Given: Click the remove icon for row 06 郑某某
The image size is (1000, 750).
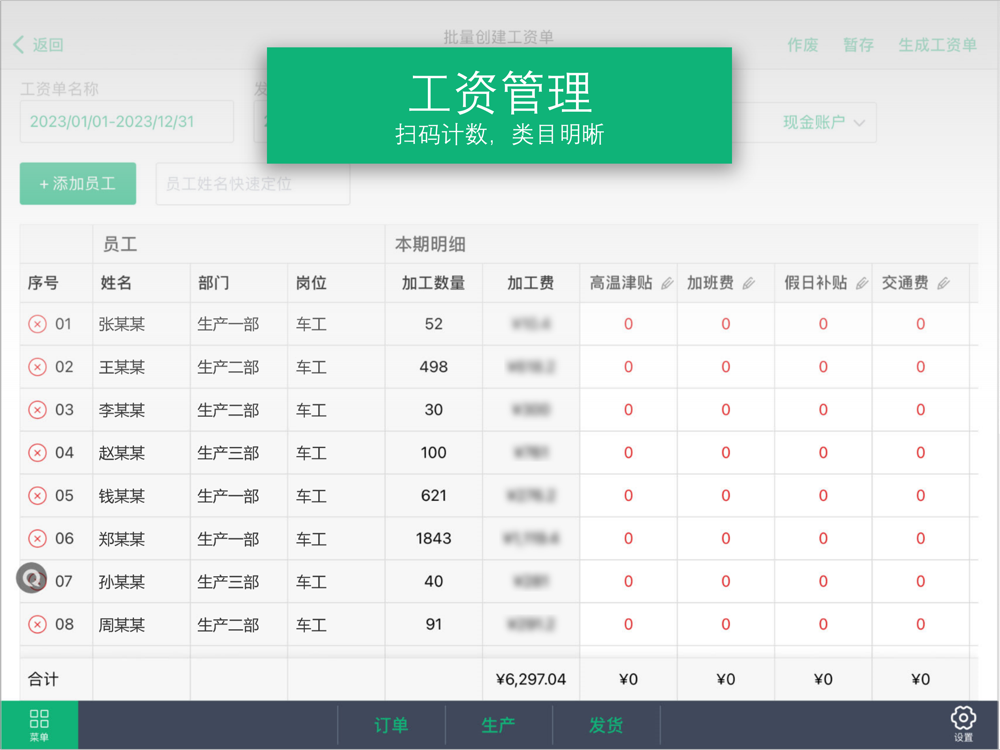Looking at the screenshot, I should (38, 538).
